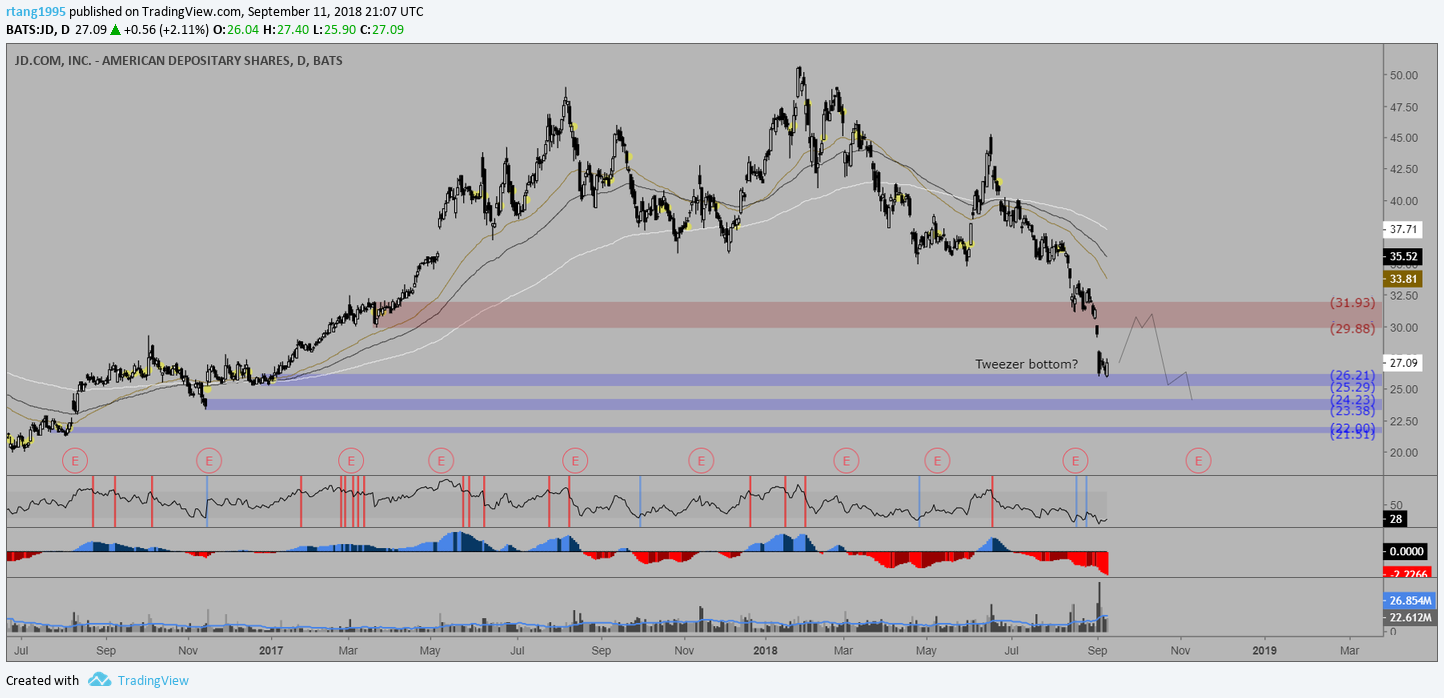Select the BATS:JD, D symbol label
This screenshot has height=698, width=1444.
pyautogui.click(x=40, y=29)
